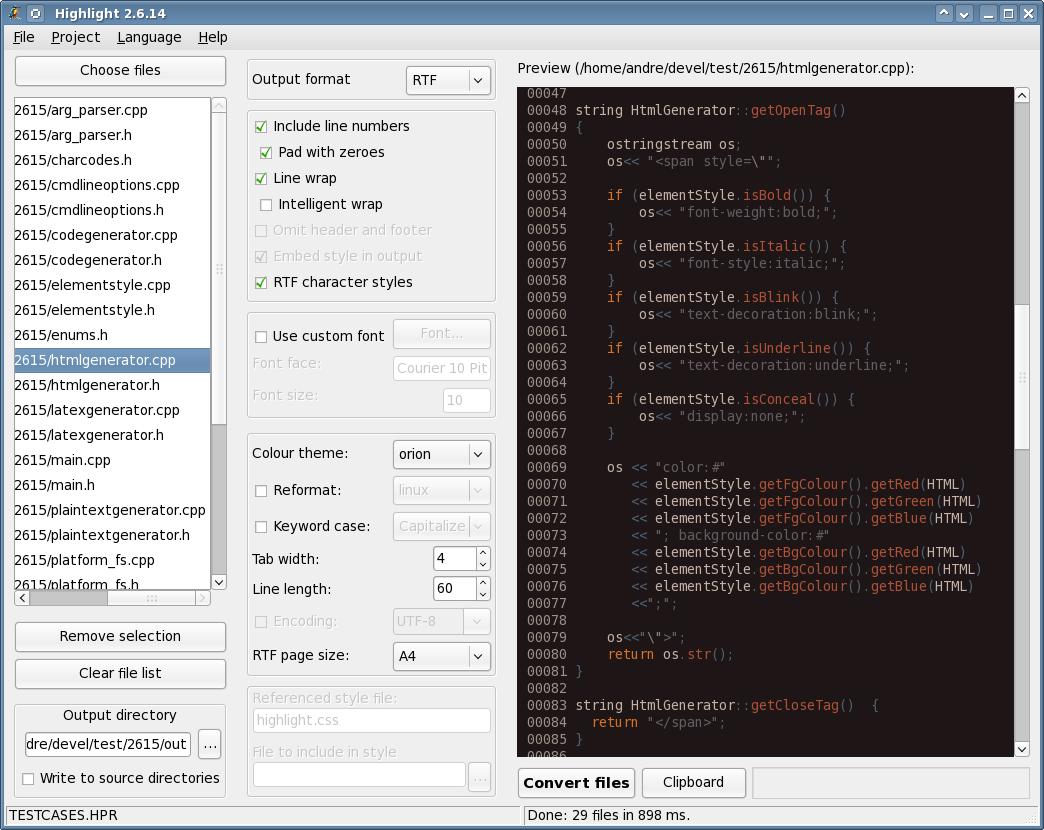Click preview scroll-down arrow
The width and height of the screenshot is (1044, 830).
[x=1022, y=749]
